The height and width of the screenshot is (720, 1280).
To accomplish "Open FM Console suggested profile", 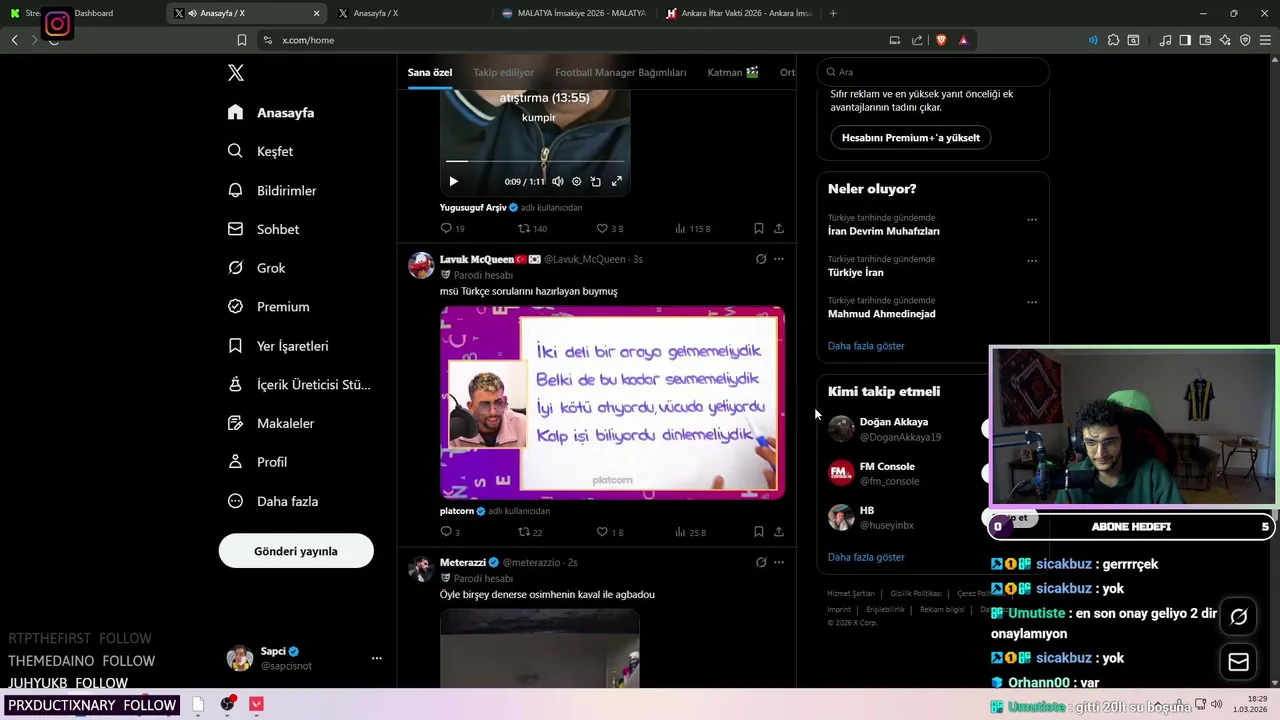I will point(887,466).
